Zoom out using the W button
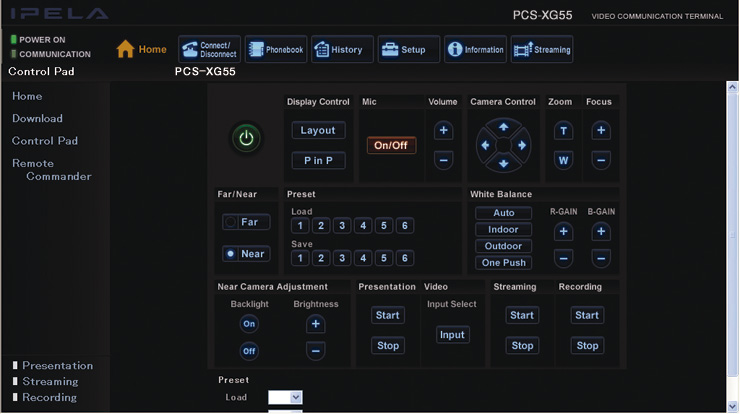 click(563, 160)
